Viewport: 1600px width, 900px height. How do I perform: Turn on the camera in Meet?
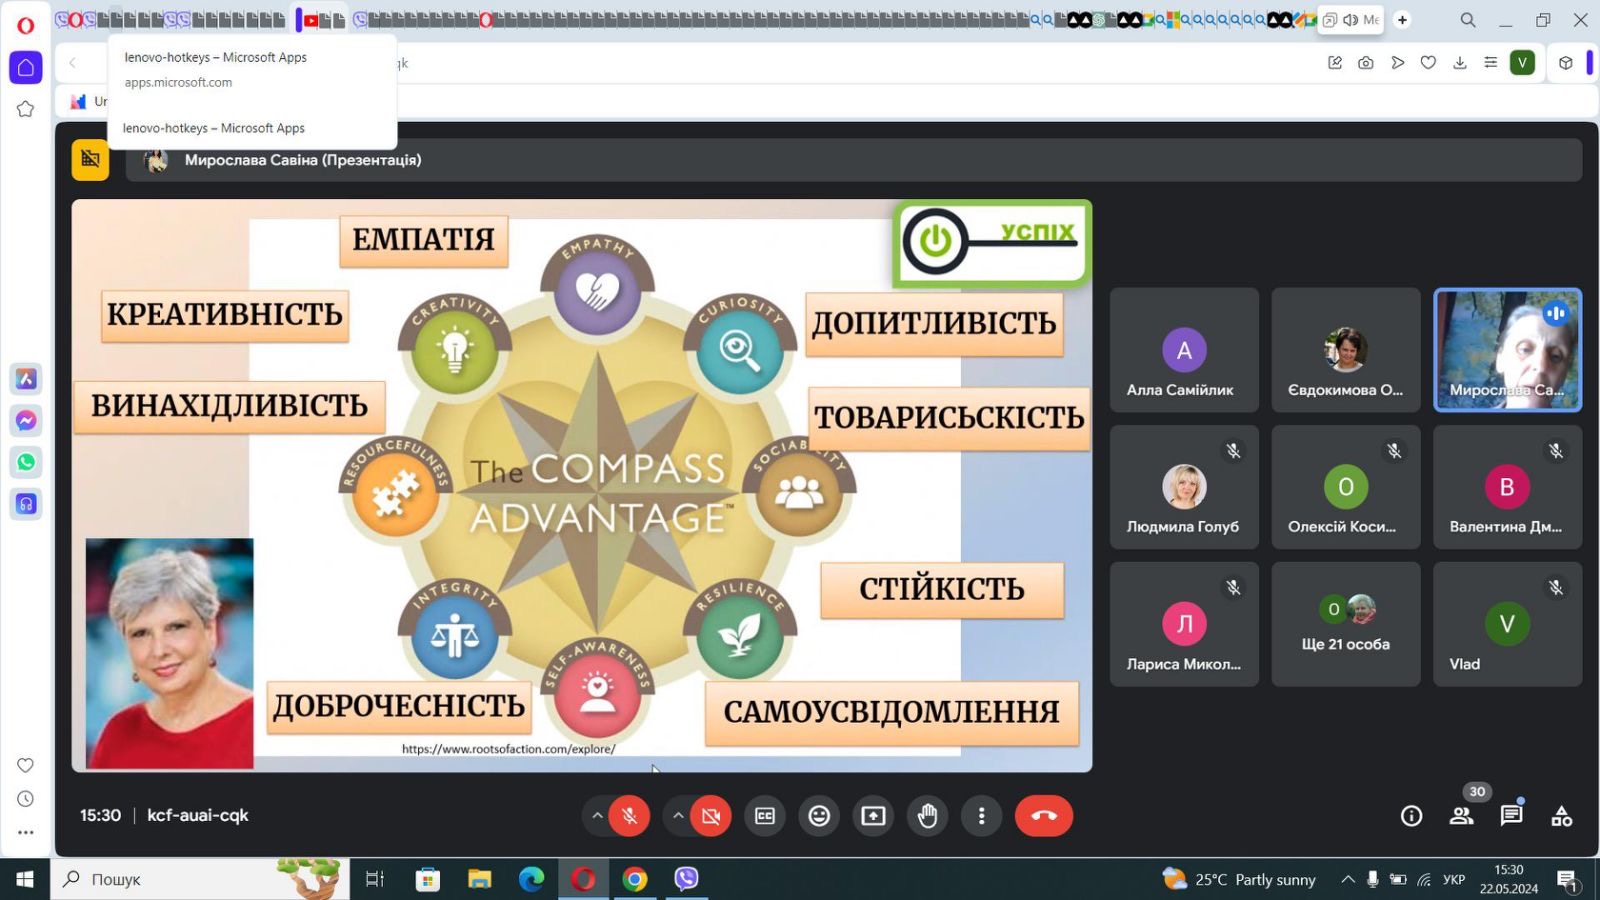(711, 816)
